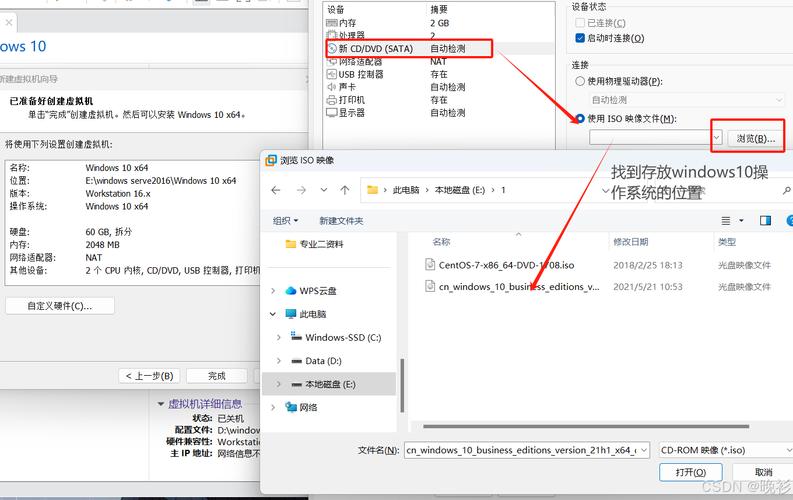Select the 内存 memory device row
The height and width of the screenshot is (500, 793).
pyautogui.click(x=440, y=23)
